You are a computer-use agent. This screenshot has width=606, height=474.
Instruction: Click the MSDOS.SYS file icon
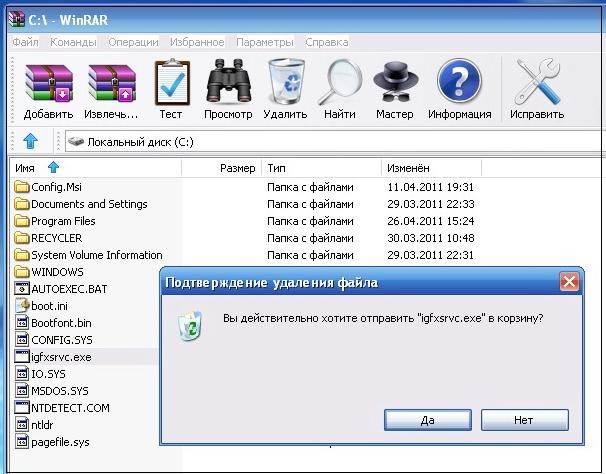22,390
